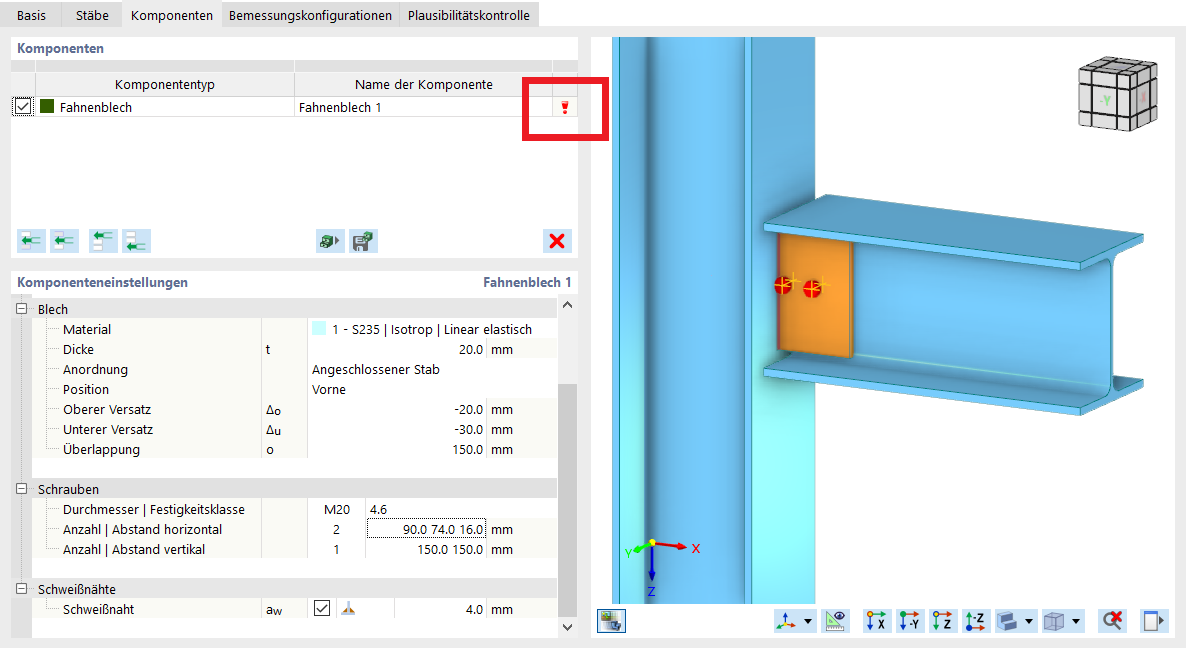The height and width of the screenshot is (648, 1186).
Task: Click the second insert-component arrow icon
Action: tap(64, 241)
